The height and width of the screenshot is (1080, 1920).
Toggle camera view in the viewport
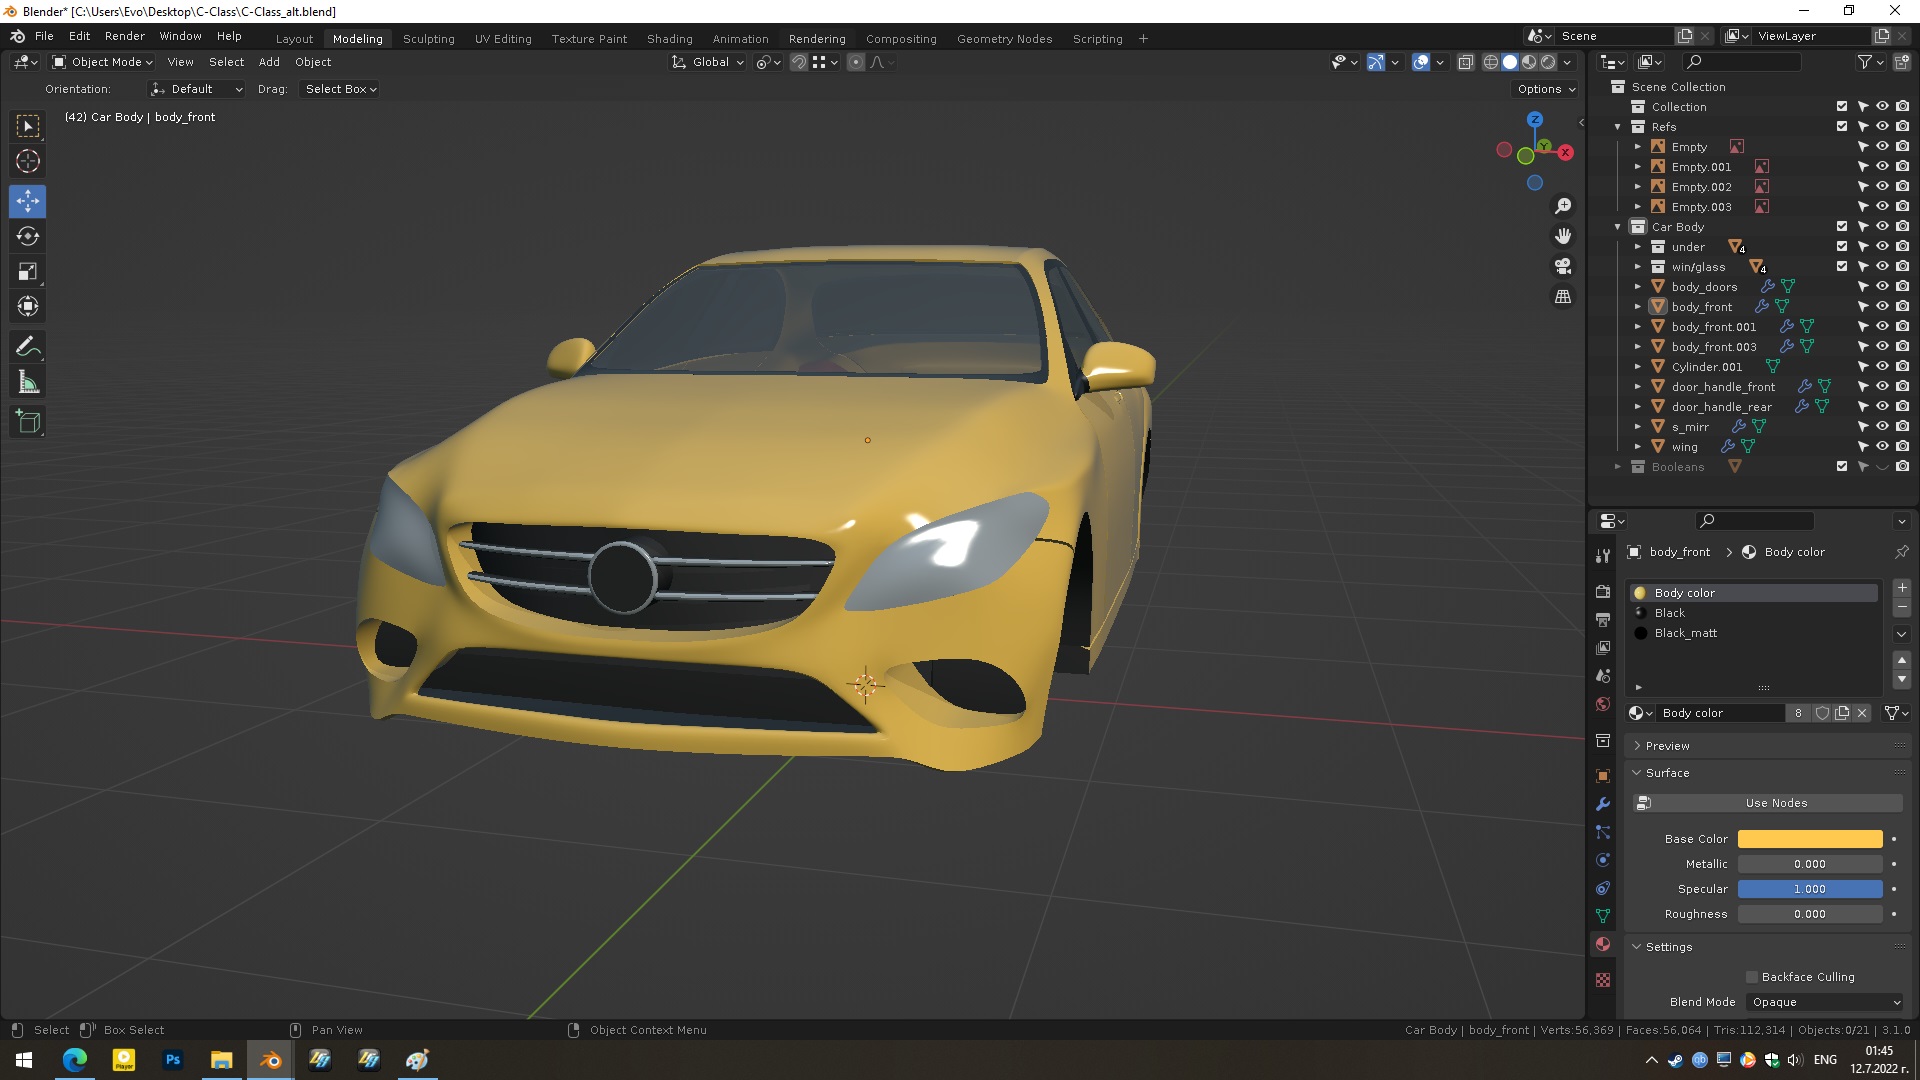pos(1563,267)
